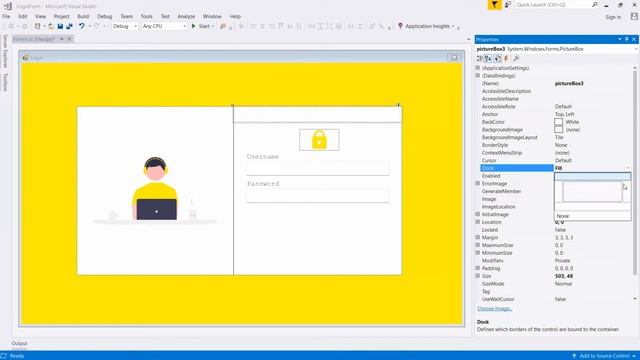This screenshot has height=360, width=640.
Task: Expand the Size property
Action: click(478, 276)
